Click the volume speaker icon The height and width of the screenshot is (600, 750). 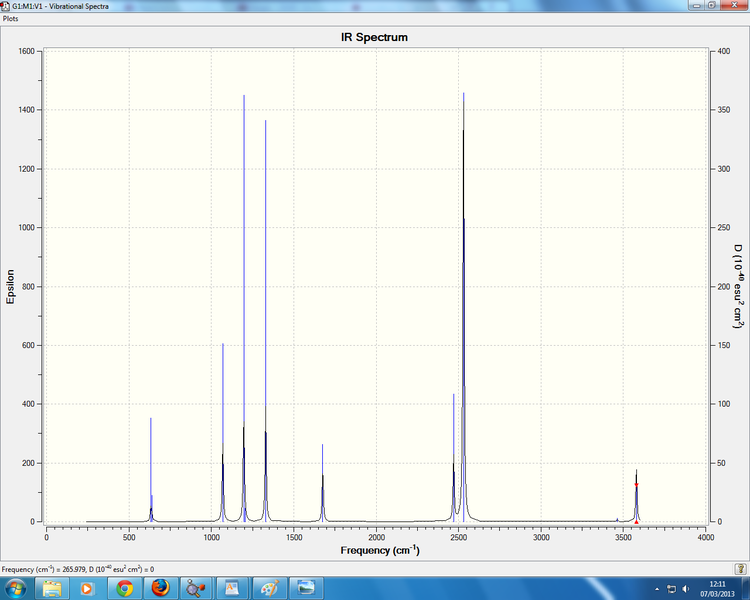(686, 589)
